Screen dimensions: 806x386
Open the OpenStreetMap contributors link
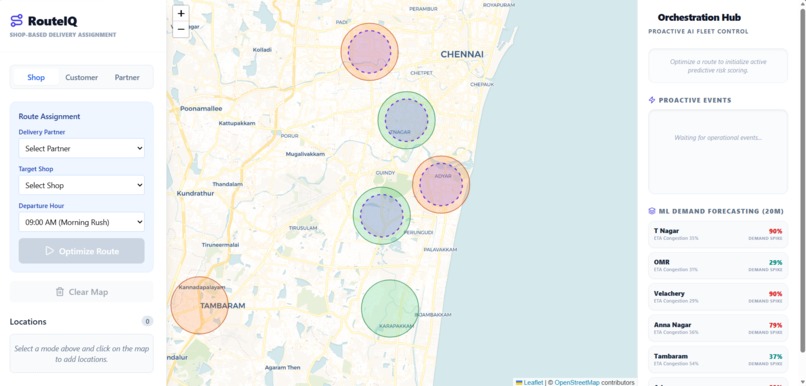pyautogui.click(x=577, y=382)
